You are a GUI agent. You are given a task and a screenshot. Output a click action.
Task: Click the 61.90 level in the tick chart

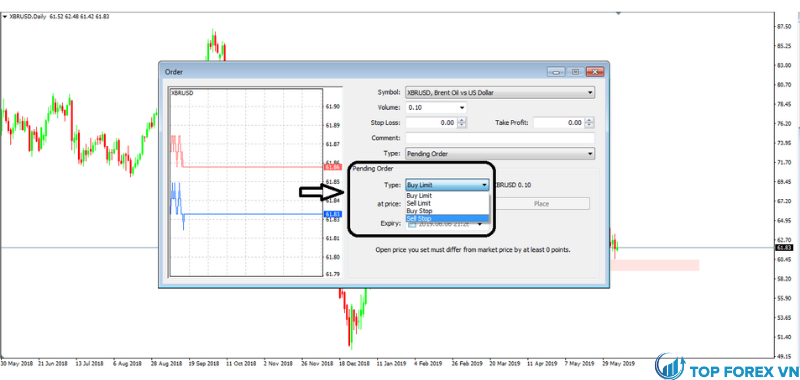[333, 107]
